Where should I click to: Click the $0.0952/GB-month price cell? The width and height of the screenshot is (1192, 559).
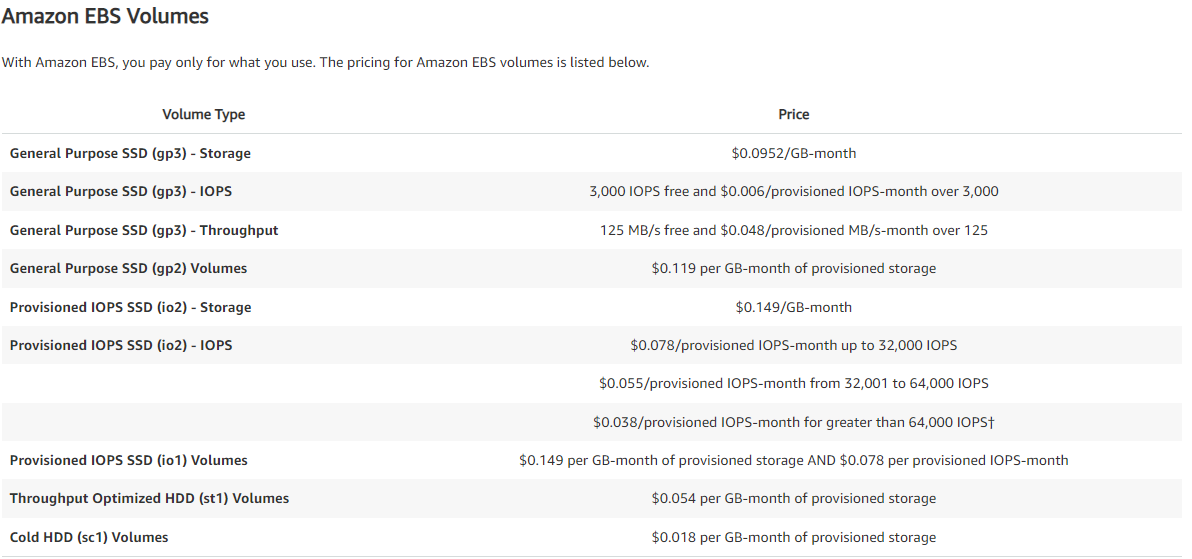[794, 154]
